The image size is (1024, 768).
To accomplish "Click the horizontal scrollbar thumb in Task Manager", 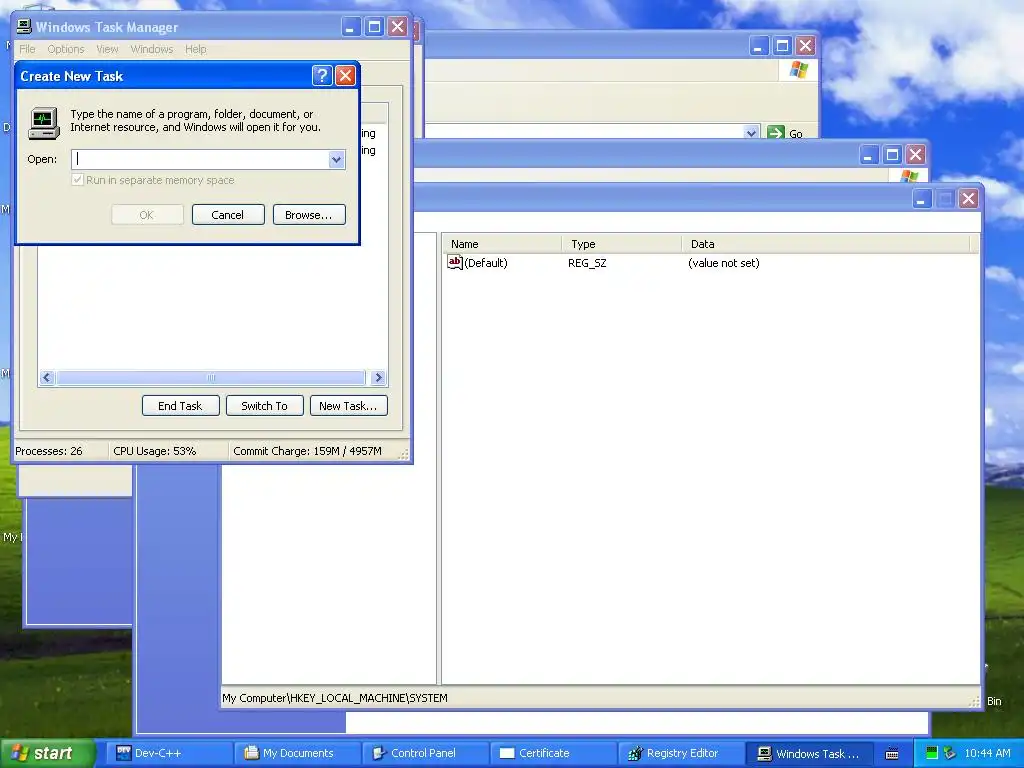I will 211,377.
